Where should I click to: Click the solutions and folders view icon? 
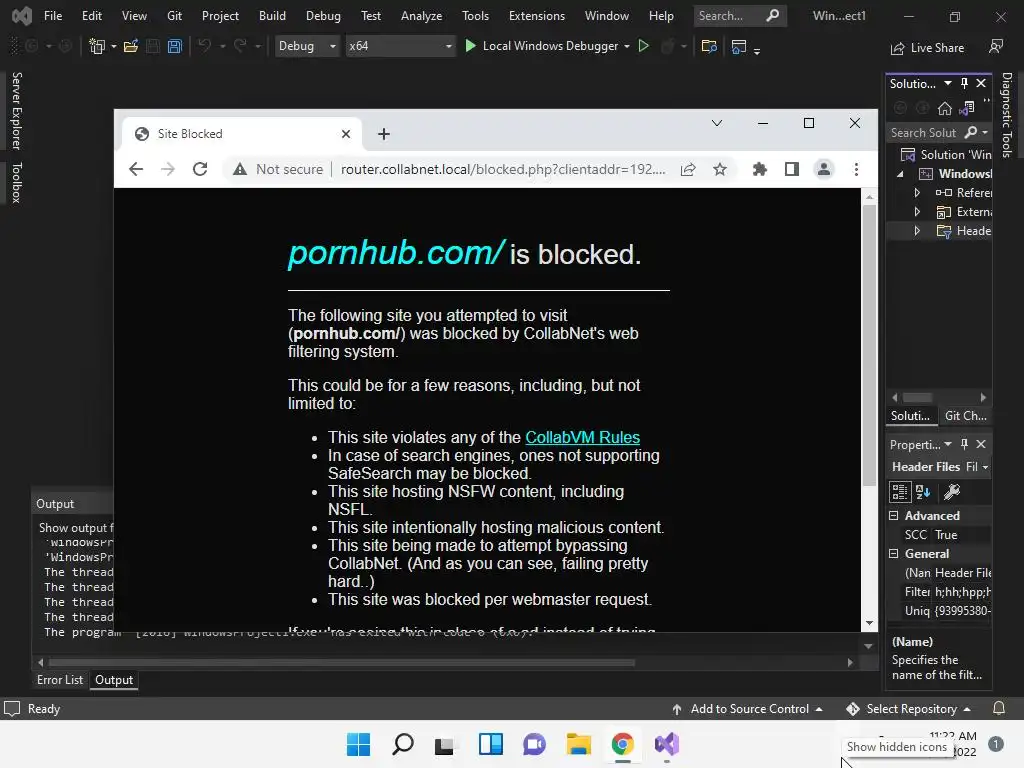point(967,108)
